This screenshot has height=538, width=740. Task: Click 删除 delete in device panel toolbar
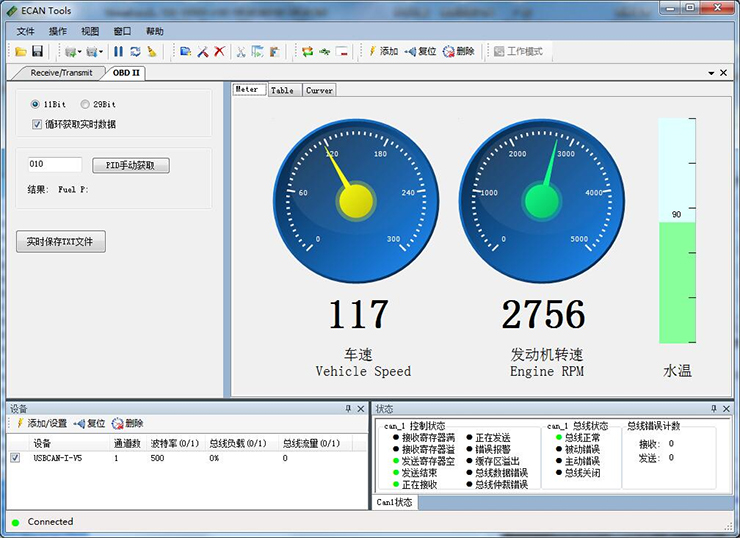tap(127, 423)
